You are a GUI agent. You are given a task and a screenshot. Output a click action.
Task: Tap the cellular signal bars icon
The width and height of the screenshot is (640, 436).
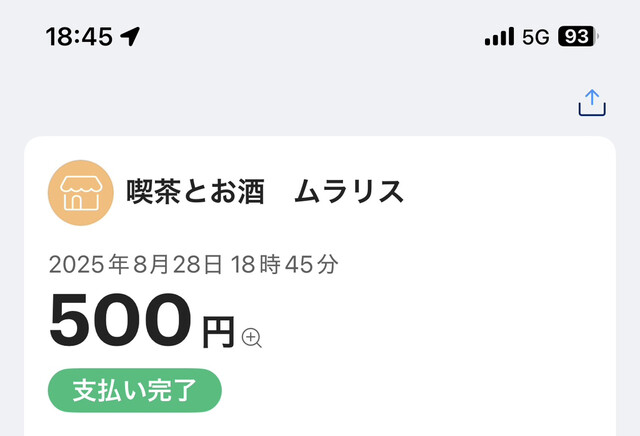[499, 37]
